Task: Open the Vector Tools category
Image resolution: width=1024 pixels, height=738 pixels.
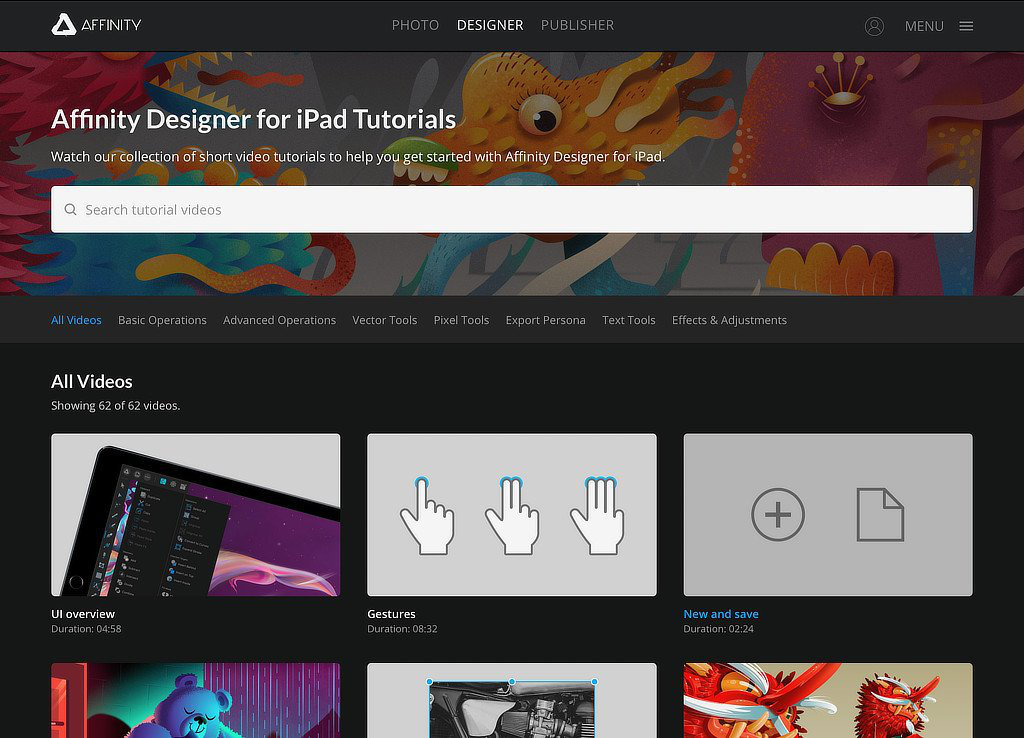Action: pos(384,320)
